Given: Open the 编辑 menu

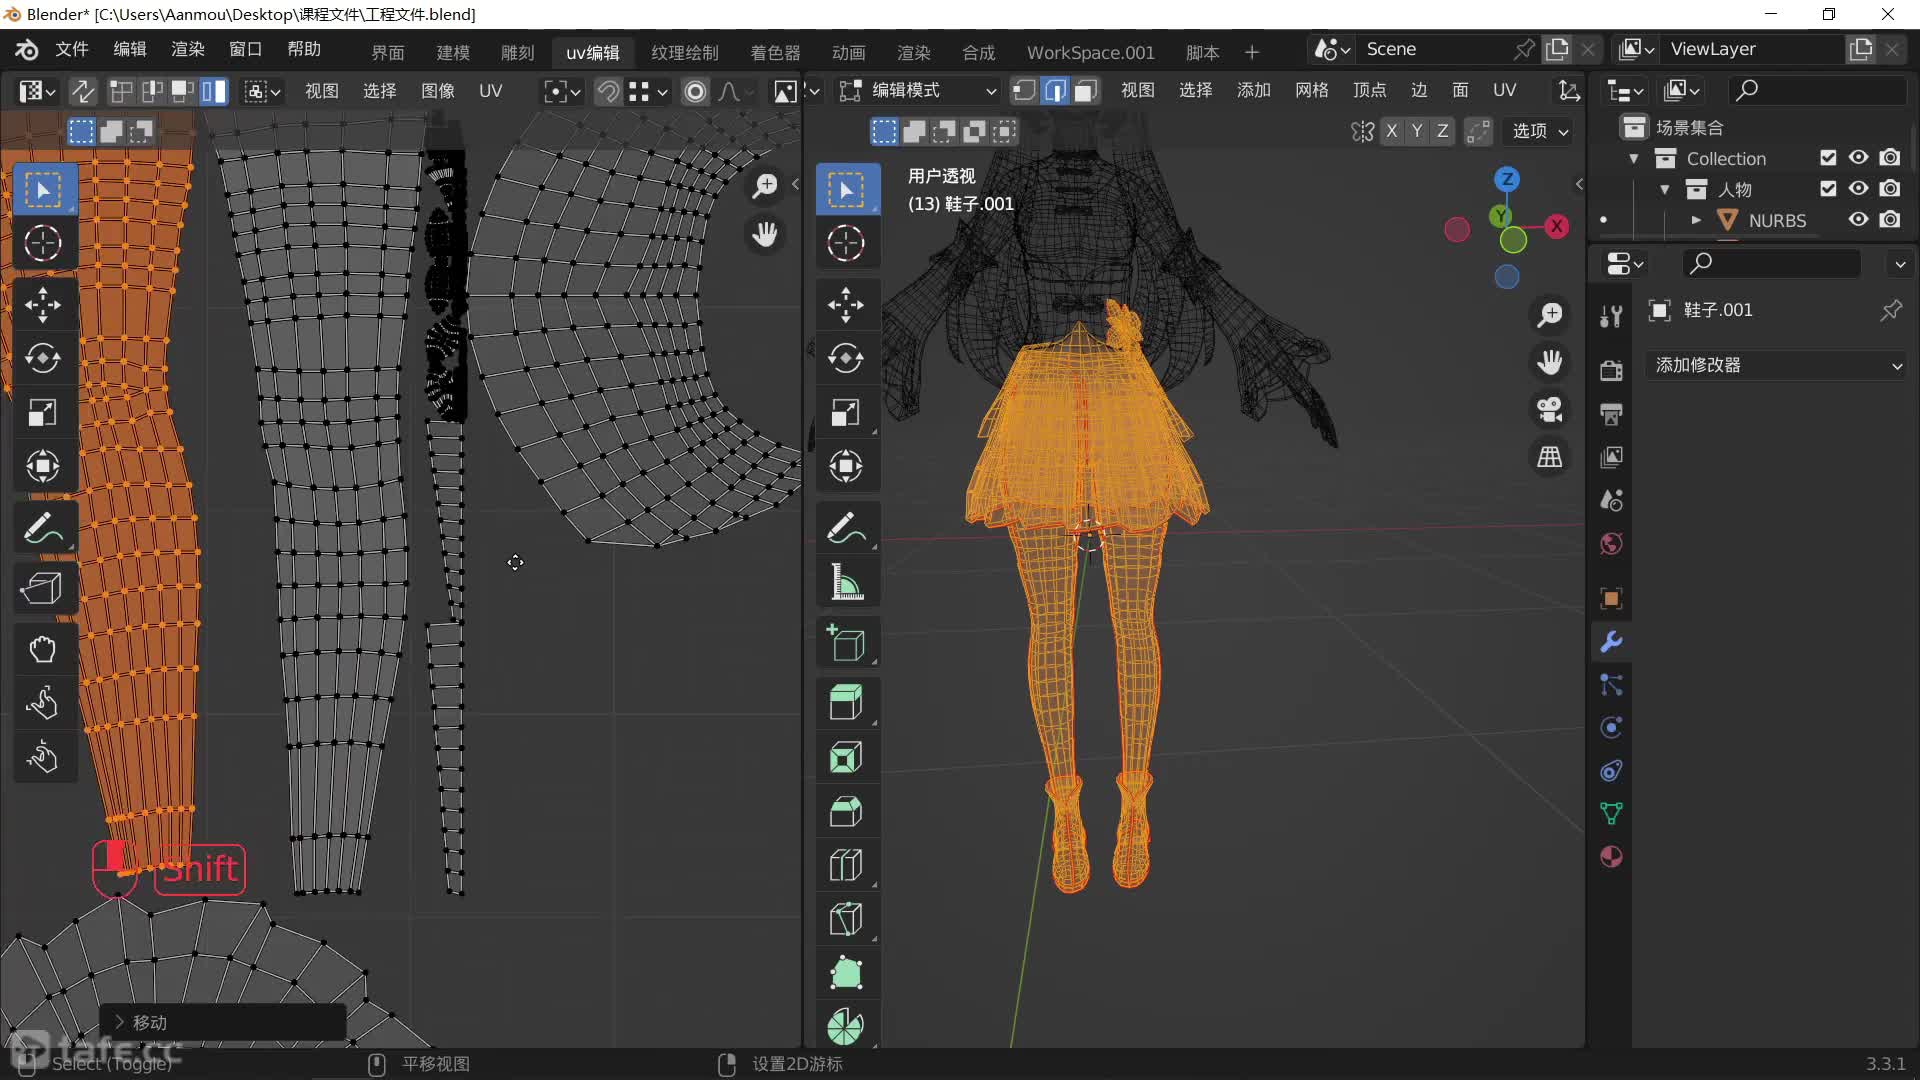Looking at the screenshot, I should (x=129, y=49).
